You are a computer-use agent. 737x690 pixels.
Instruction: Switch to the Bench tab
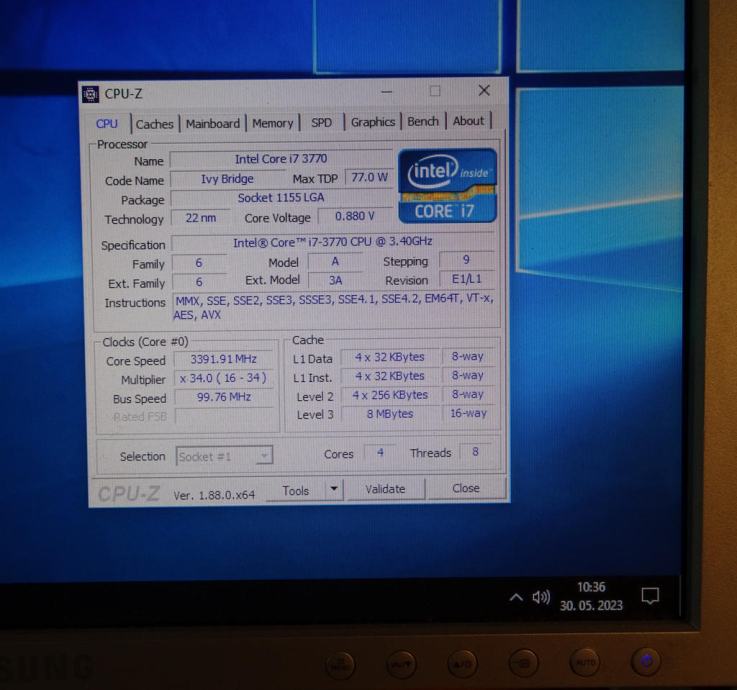pos(422,121)
